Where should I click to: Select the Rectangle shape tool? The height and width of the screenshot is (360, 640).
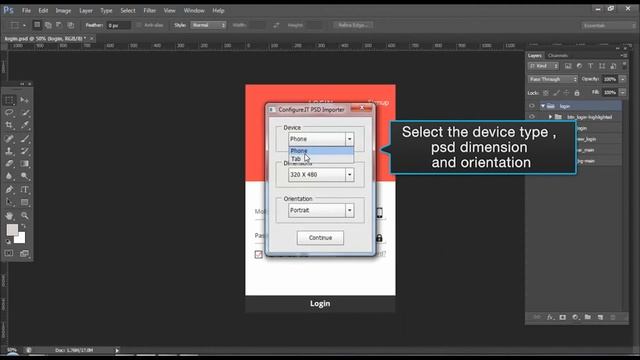click(x=24, y=202)
